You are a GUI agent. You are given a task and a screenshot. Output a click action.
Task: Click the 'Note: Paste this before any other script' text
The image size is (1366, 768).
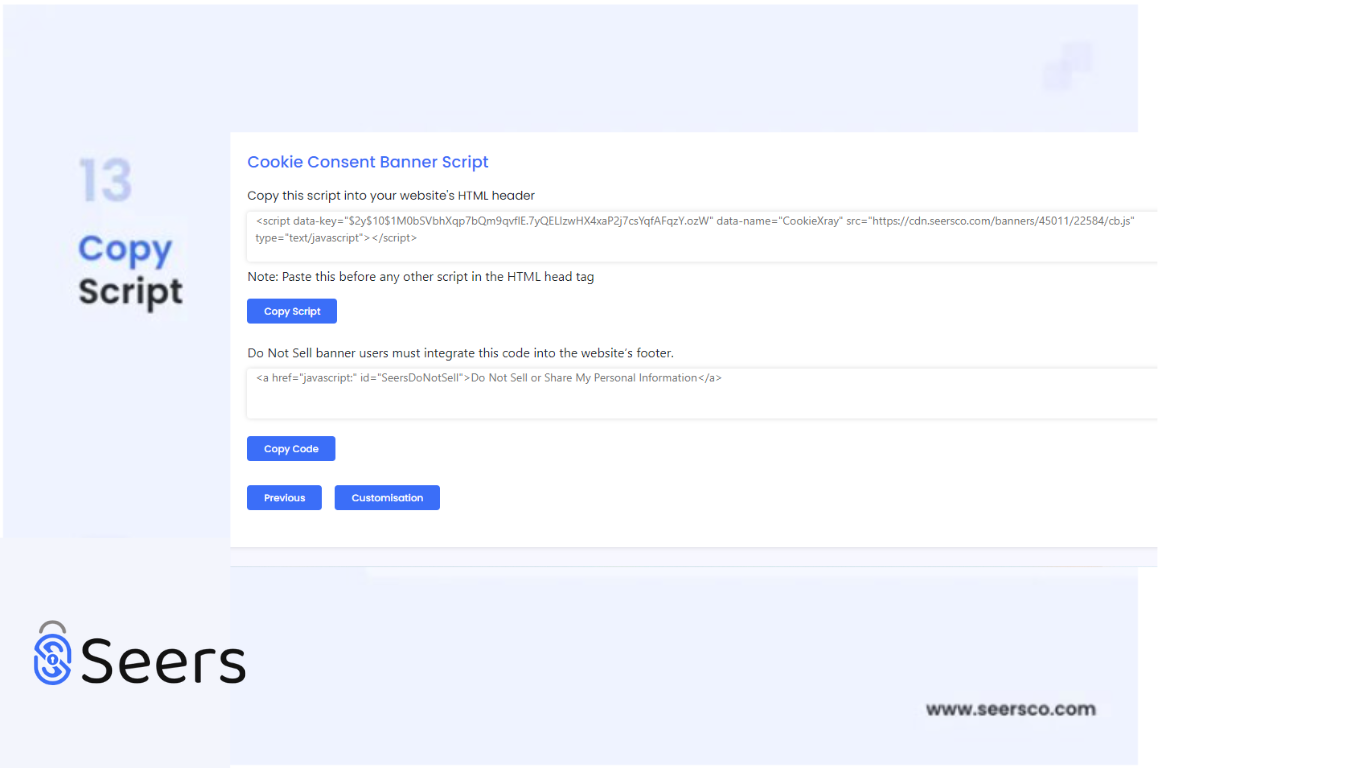click(421, 277)
